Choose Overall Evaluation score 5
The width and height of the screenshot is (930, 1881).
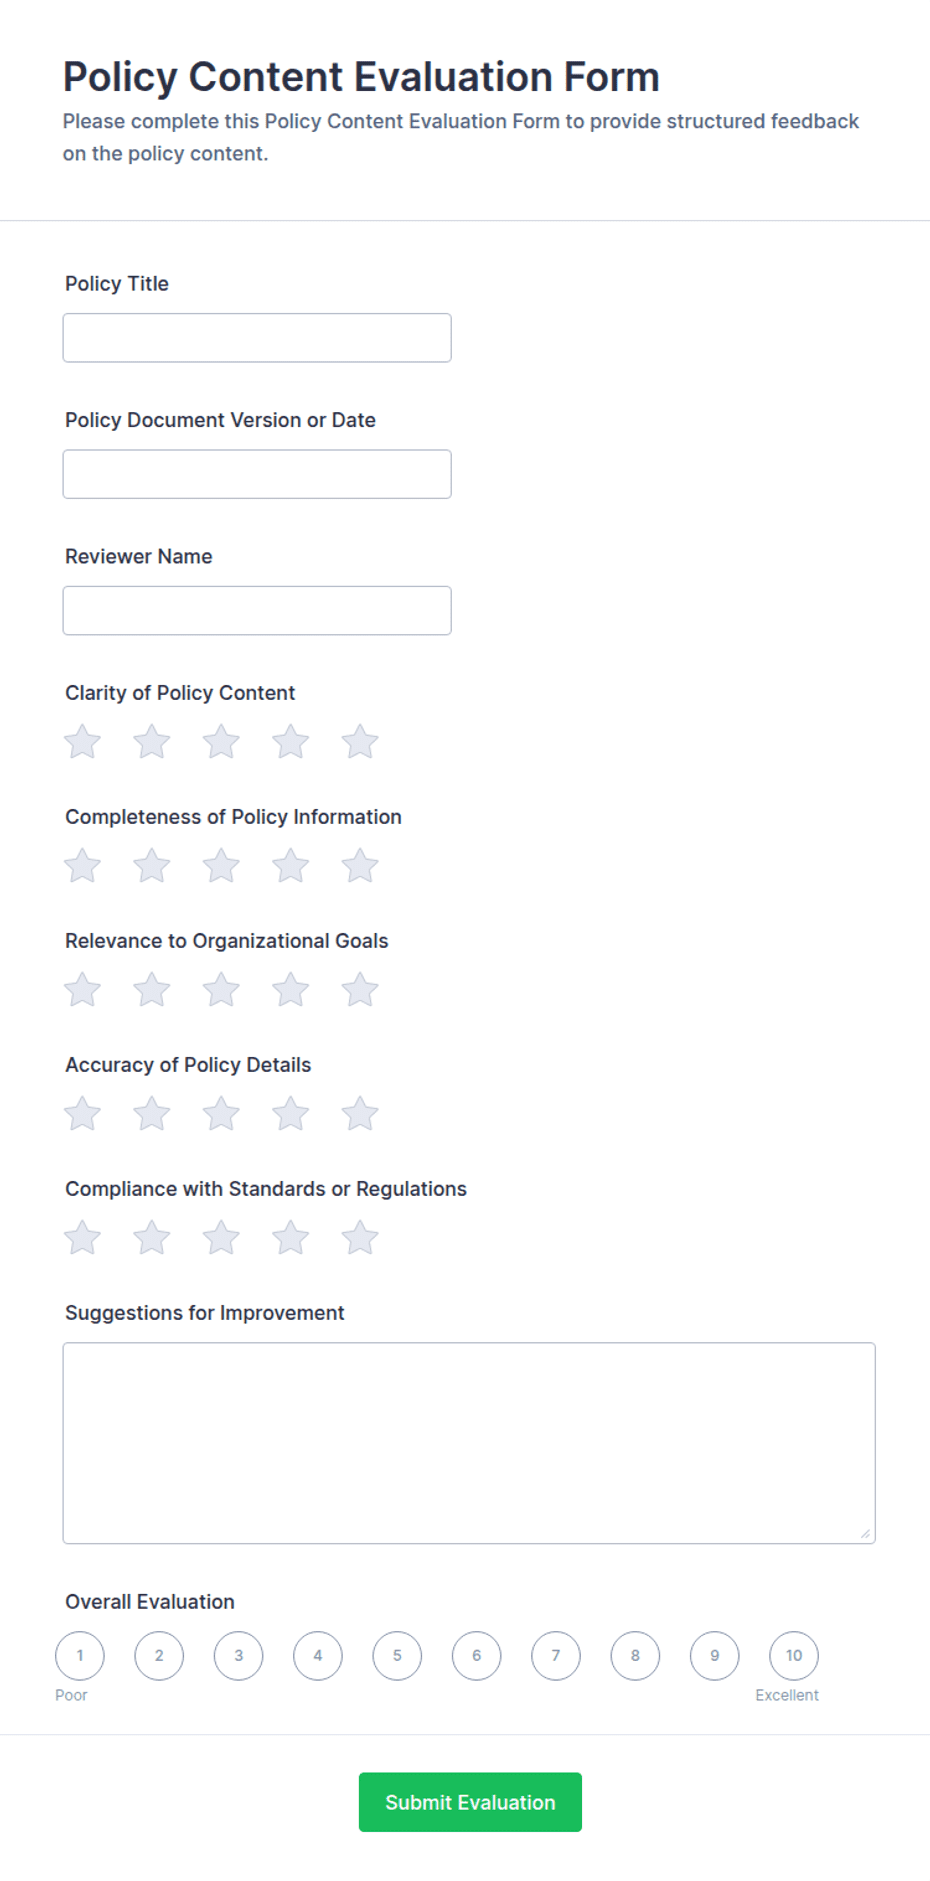coord(397,1656)
